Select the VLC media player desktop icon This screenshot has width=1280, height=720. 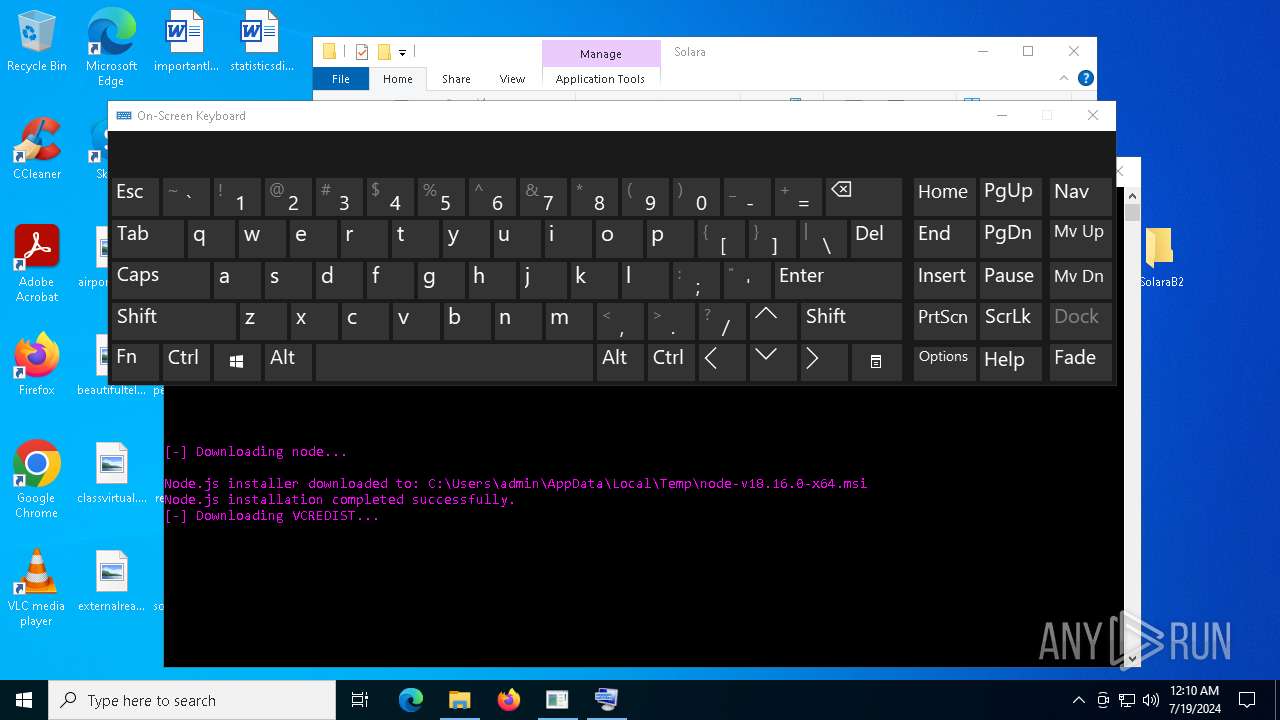point(37,589)
